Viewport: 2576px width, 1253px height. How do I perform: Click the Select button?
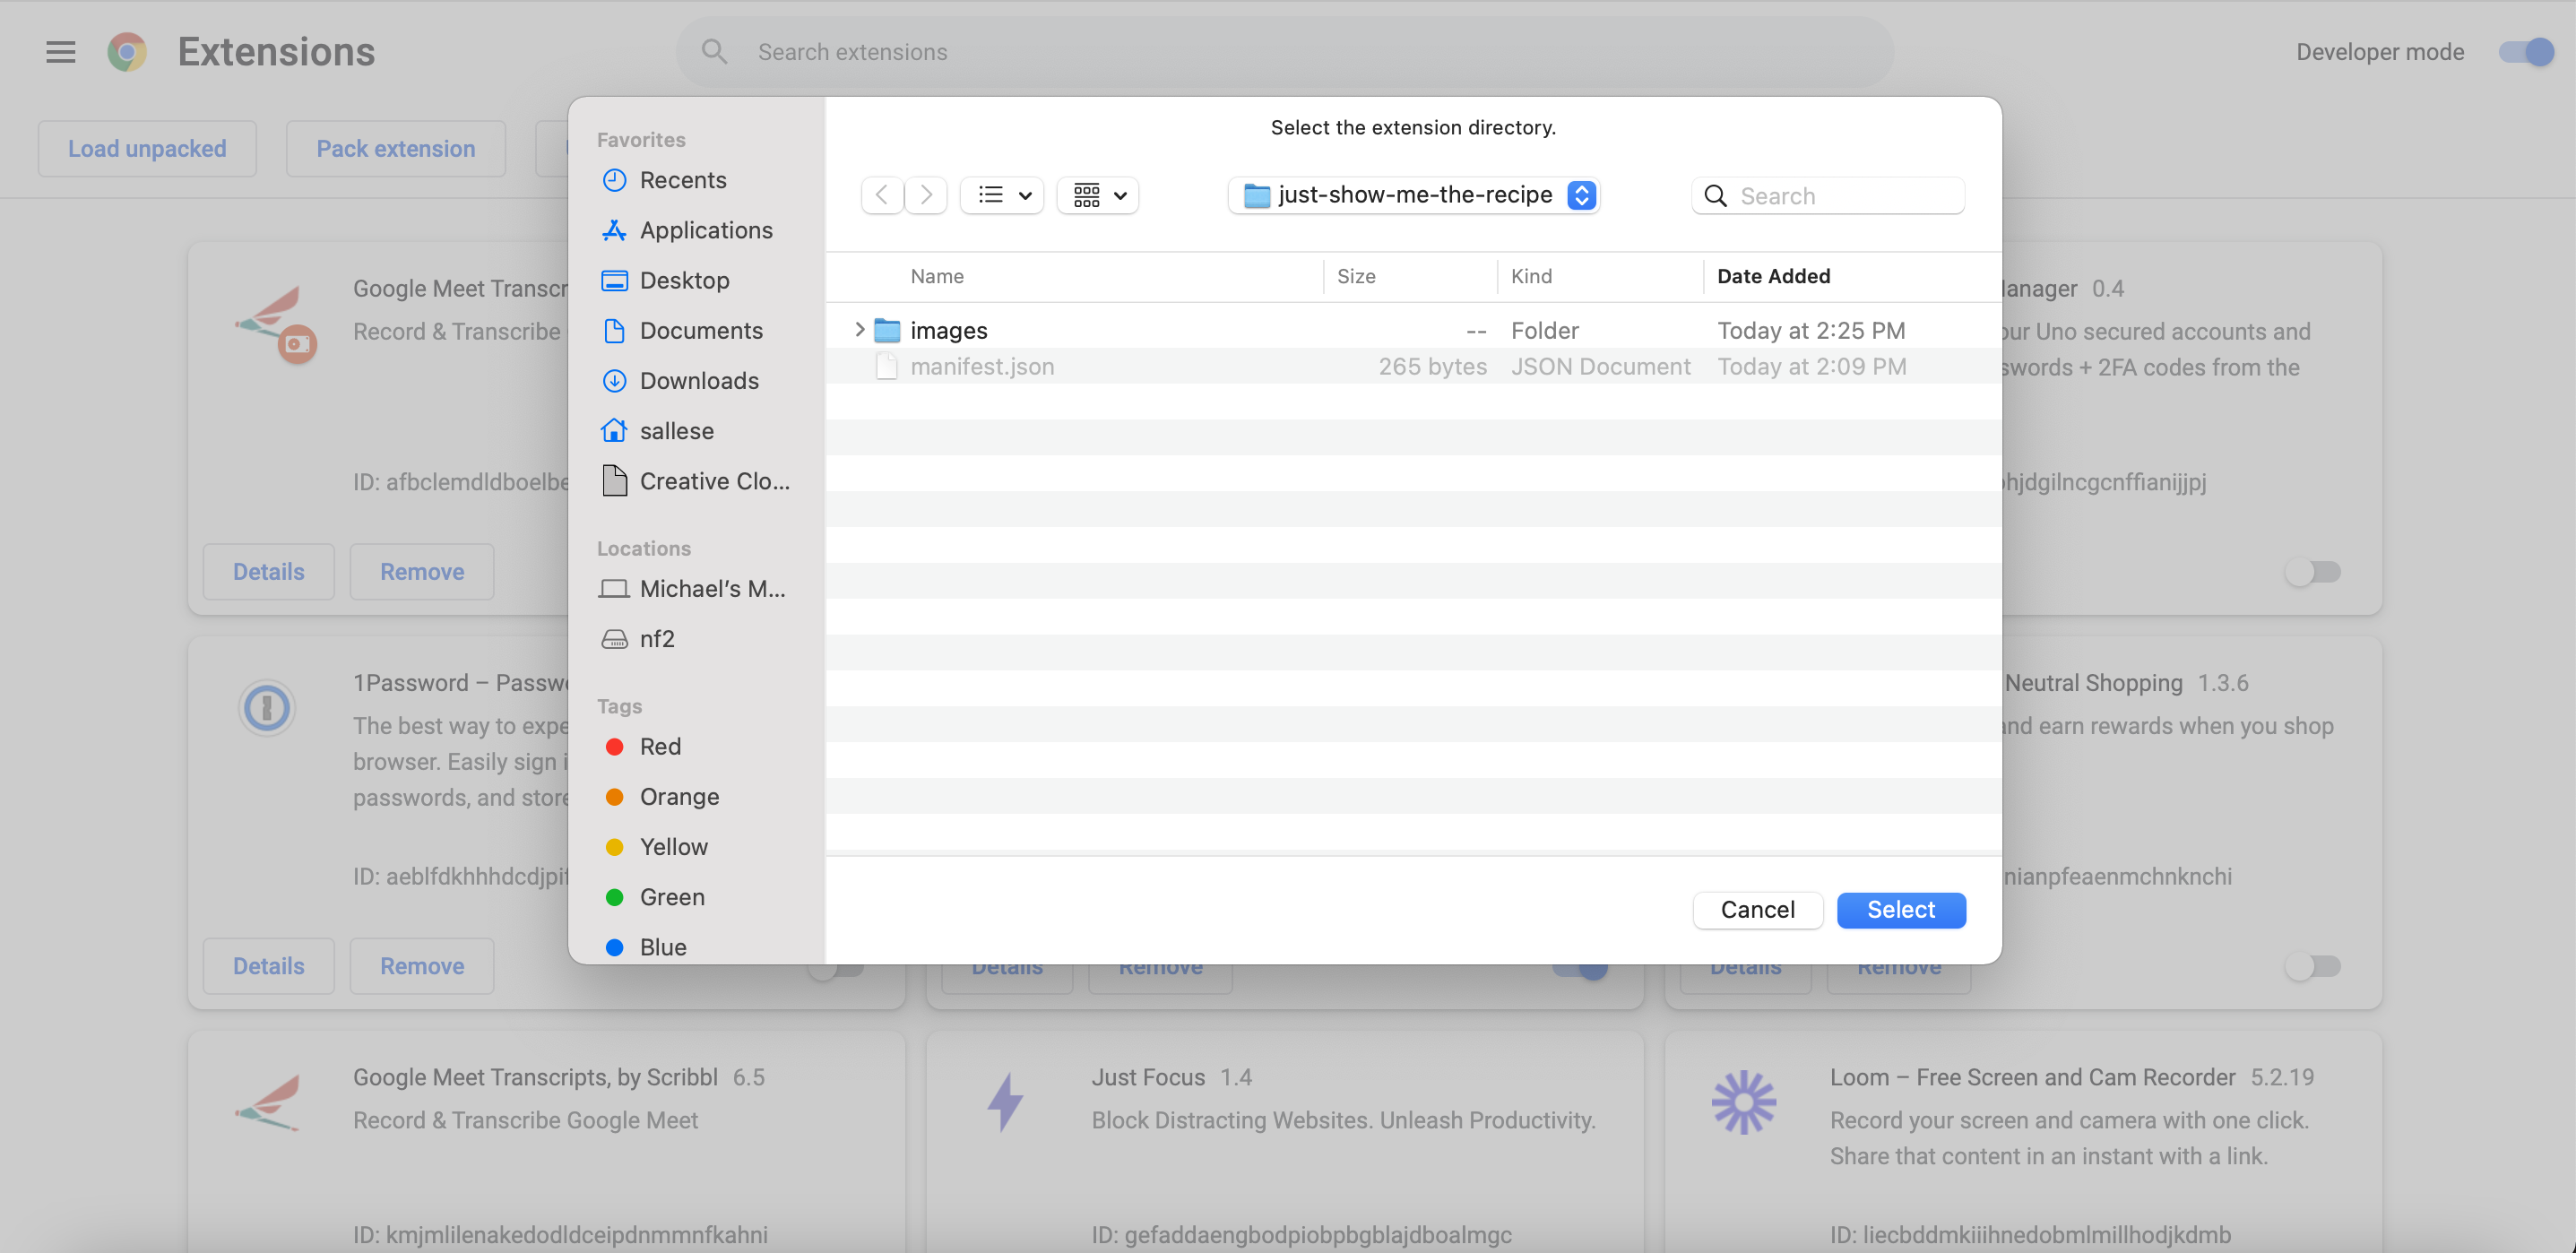(x=1901, y=909)
